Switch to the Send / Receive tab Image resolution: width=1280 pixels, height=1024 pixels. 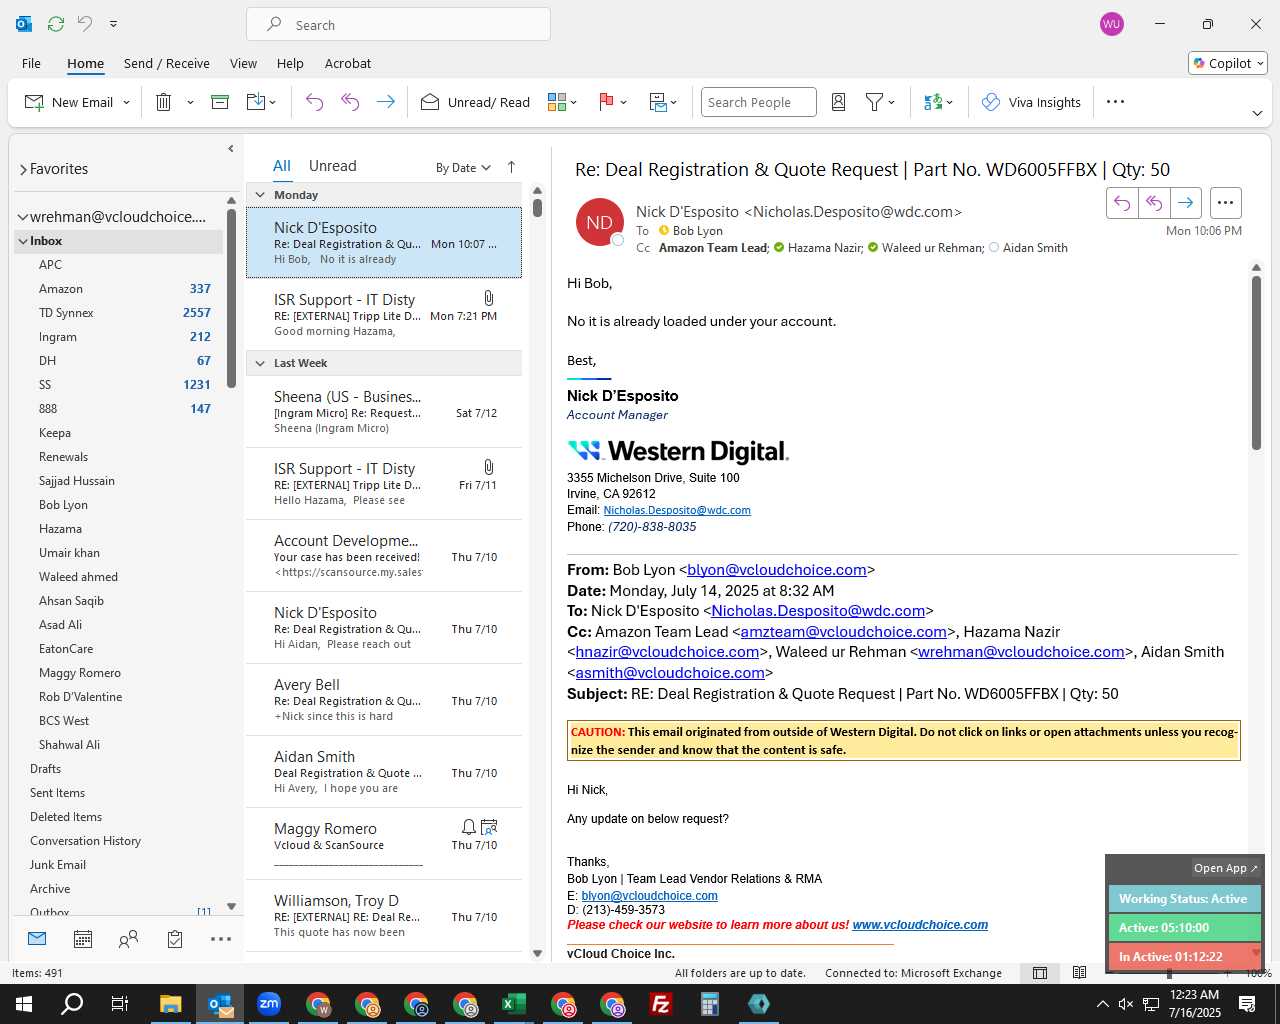coord(167,63)
